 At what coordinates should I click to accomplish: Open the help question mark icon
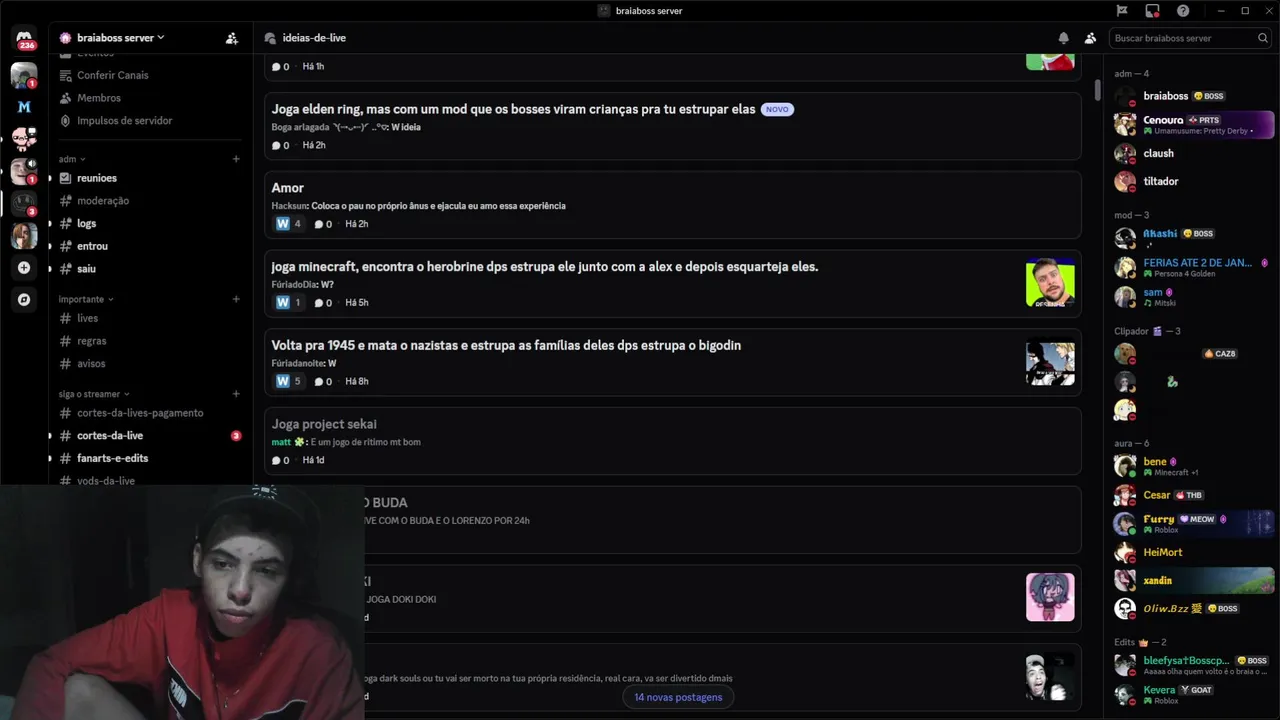click(1183, 11)
